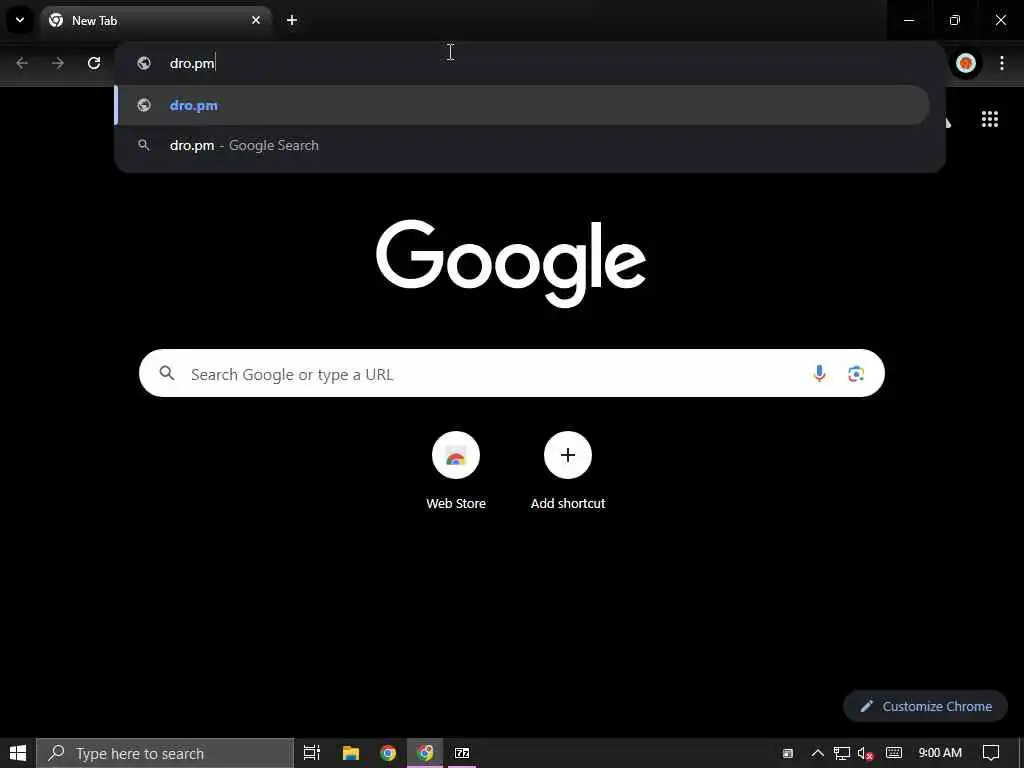Image resolution: width=1024 pixels, height=768 pixels.
Task: Click the Add shortcut button
Action: click(x=568, y=471)
